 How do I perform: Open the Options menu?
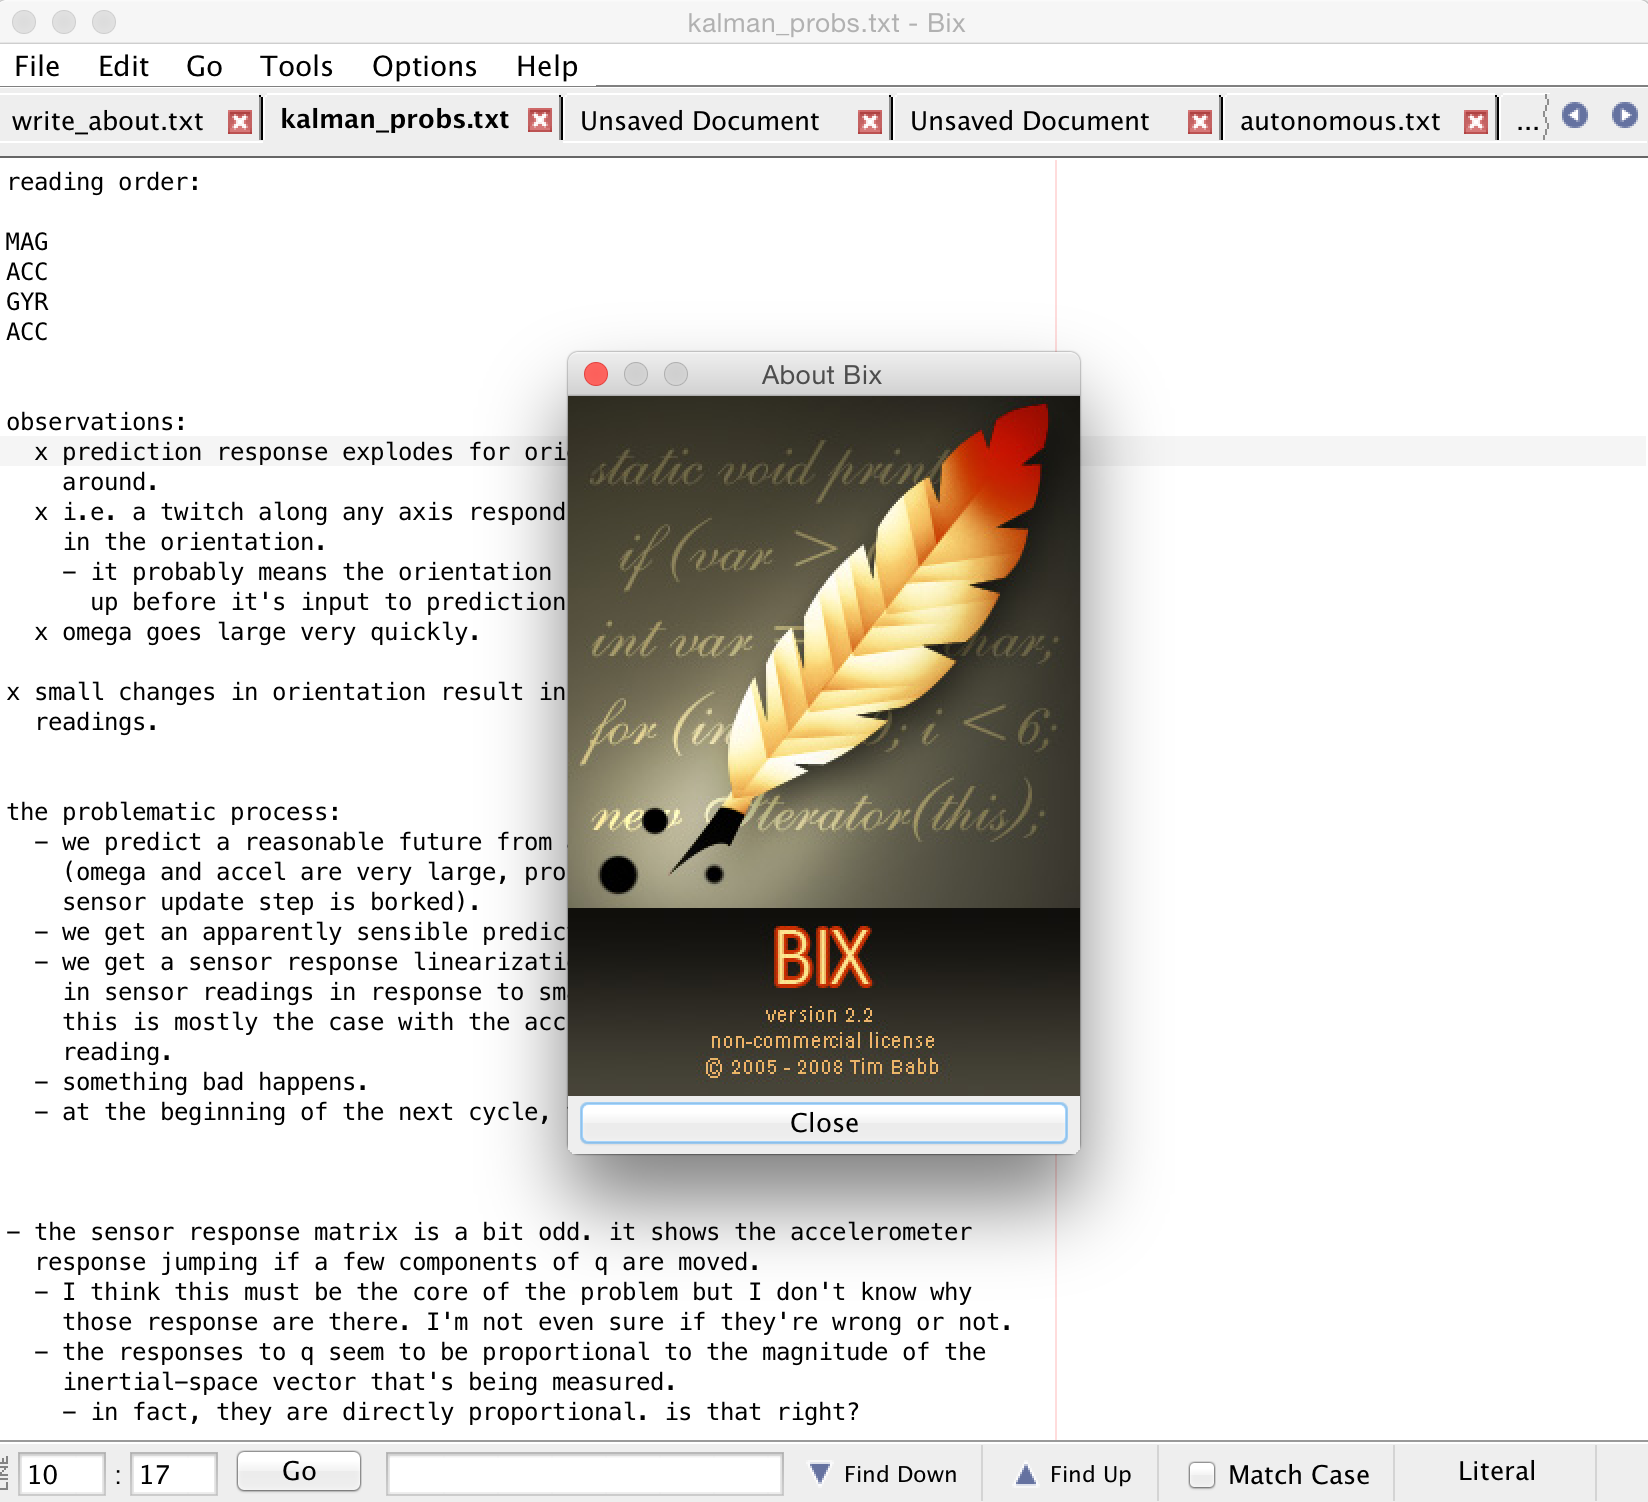point(424,66)
